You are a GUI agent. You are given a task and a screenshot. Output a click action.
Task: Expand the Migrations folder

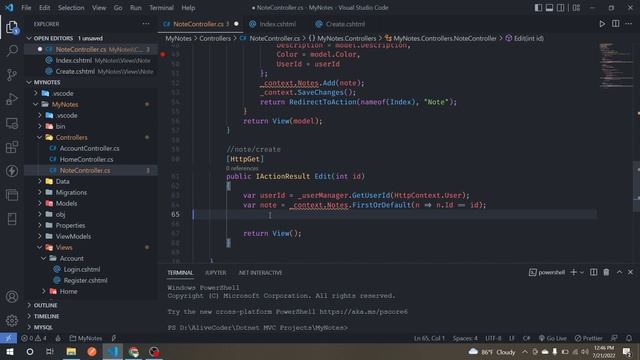(x=71, y=192)
